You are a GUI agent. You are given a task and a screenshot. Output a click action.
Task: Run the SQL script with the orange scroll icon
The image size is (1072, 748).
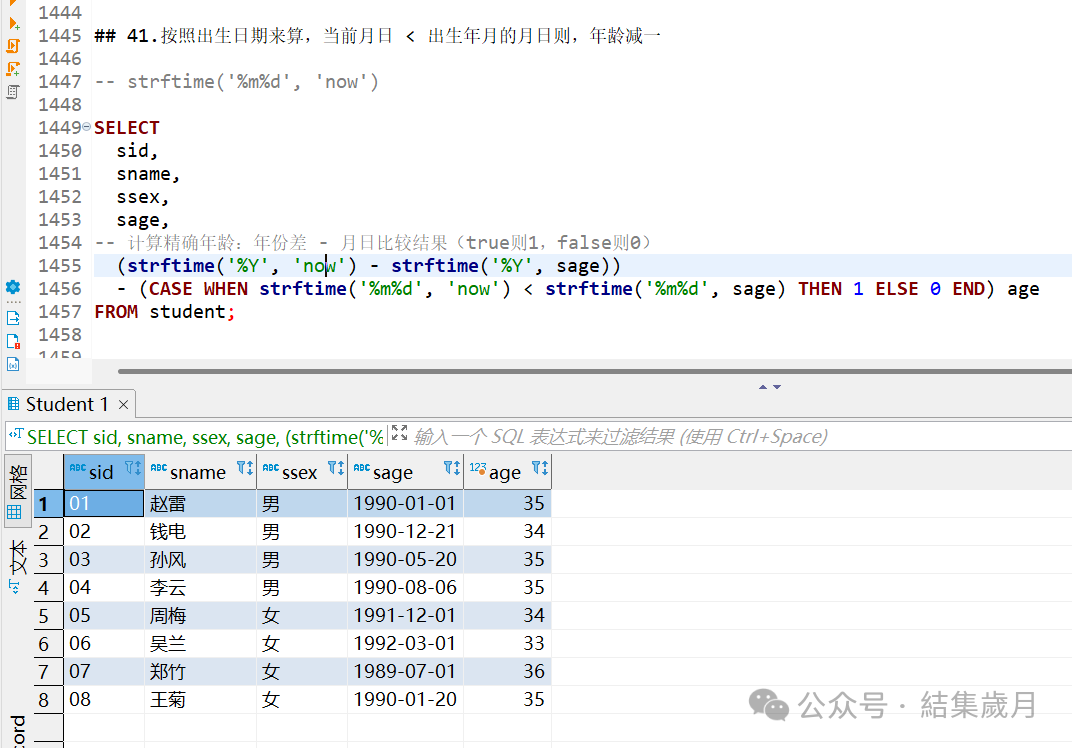pyautogui.click(x=13, y=46)
